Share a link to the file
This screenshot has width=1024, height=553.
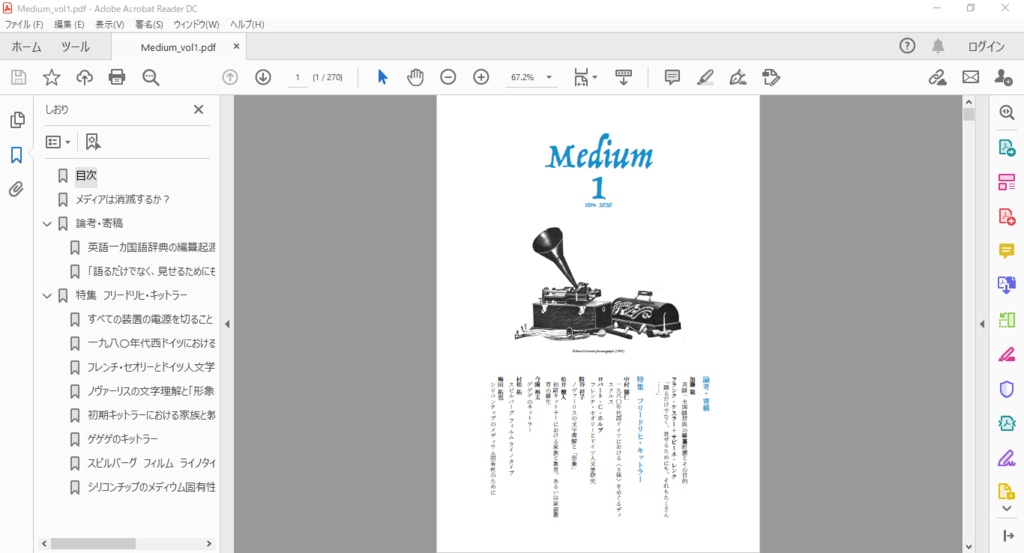click(x=938, y=77)
